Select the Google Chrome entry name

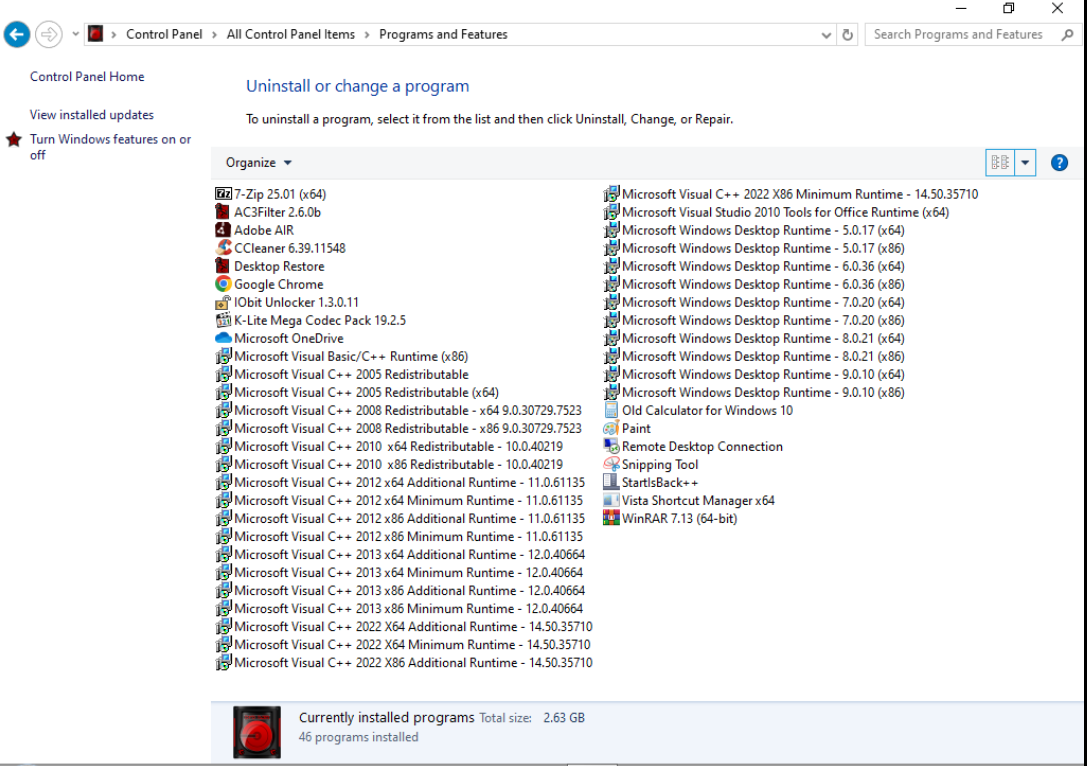point(279,284)
